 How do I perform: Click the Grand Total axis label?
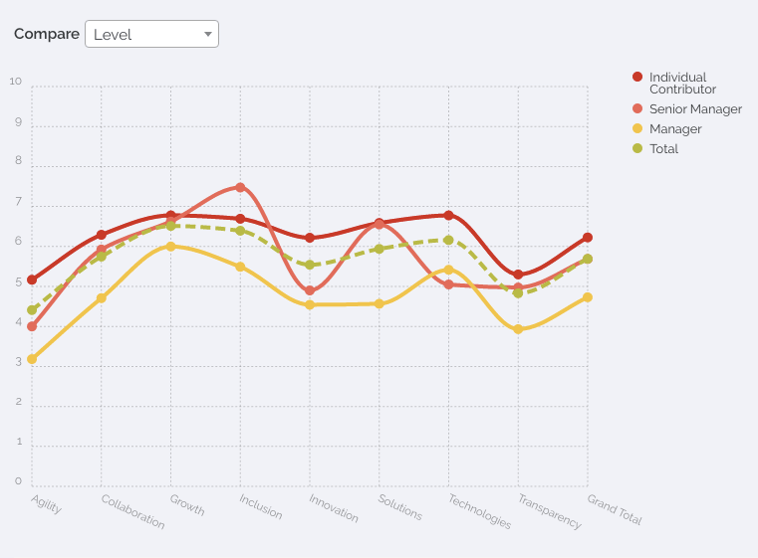pos(614,509)
